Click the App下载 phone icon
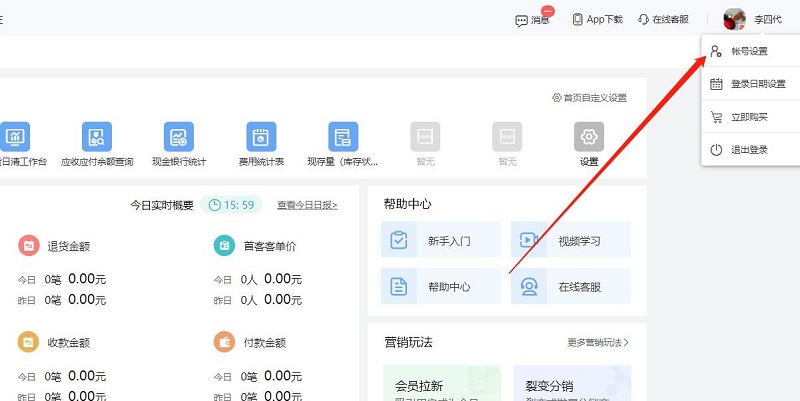This screenshot has height=401, width=800. coord(577,19)
